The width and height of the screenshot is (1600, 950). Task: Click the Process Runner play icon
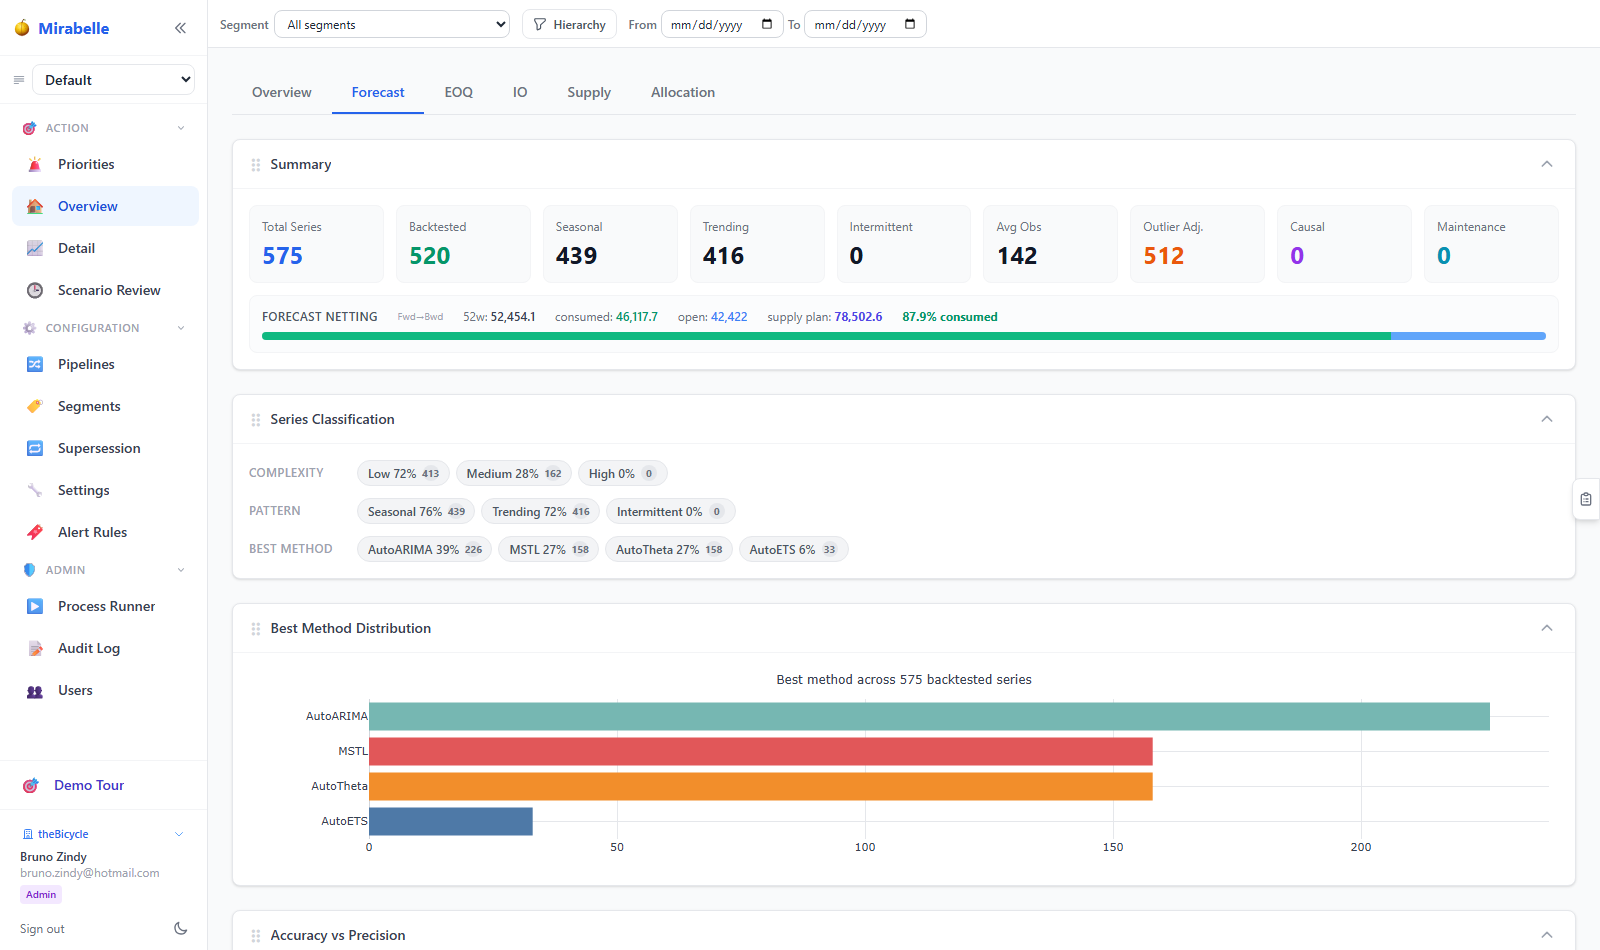coord(35,606)
